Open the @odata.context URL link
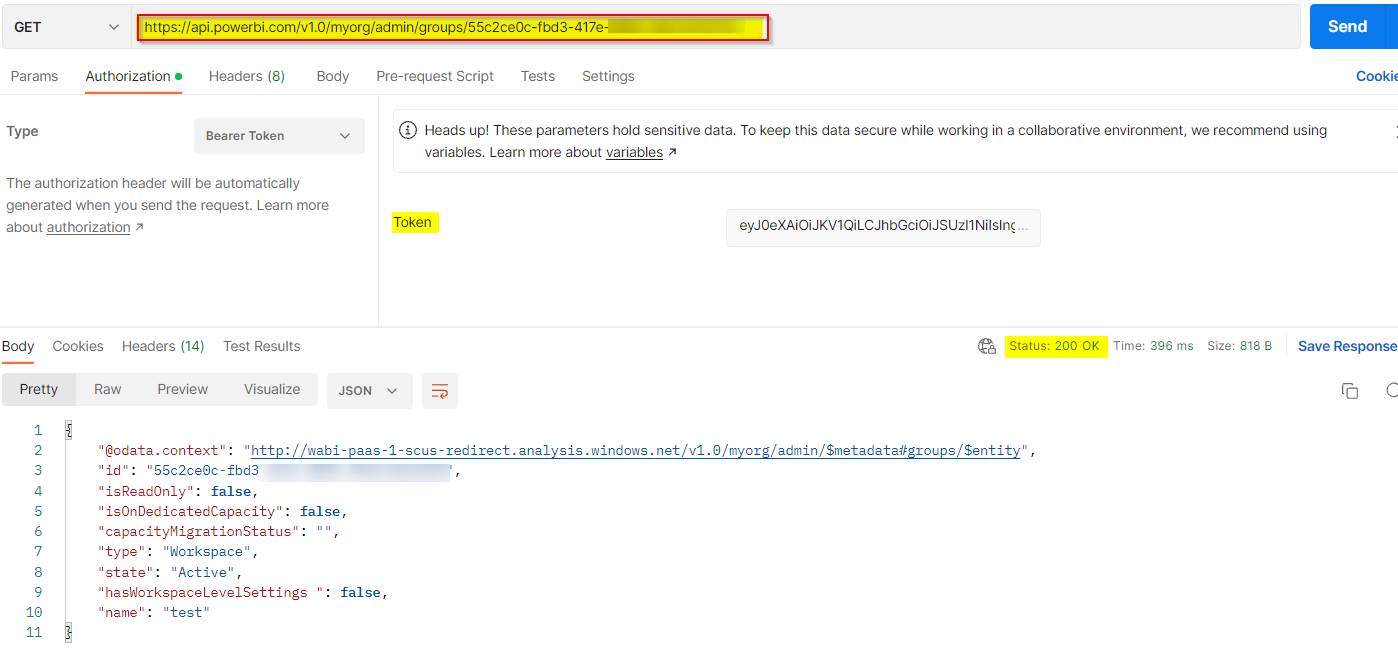This screenshot has width=1398, height=652. 636,451
